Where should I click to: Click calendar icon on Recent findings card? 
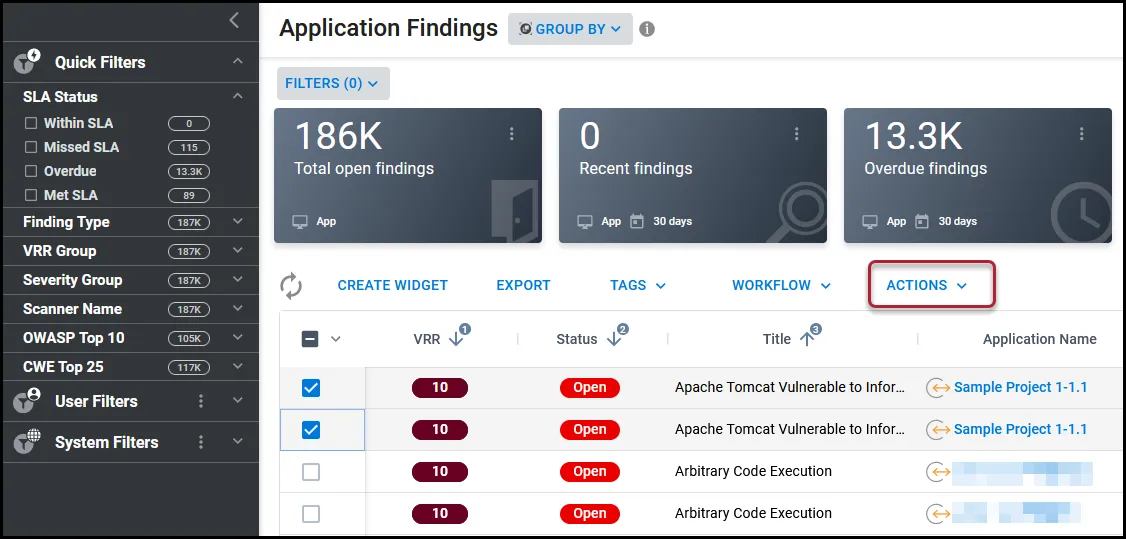(x=636, y=221)
